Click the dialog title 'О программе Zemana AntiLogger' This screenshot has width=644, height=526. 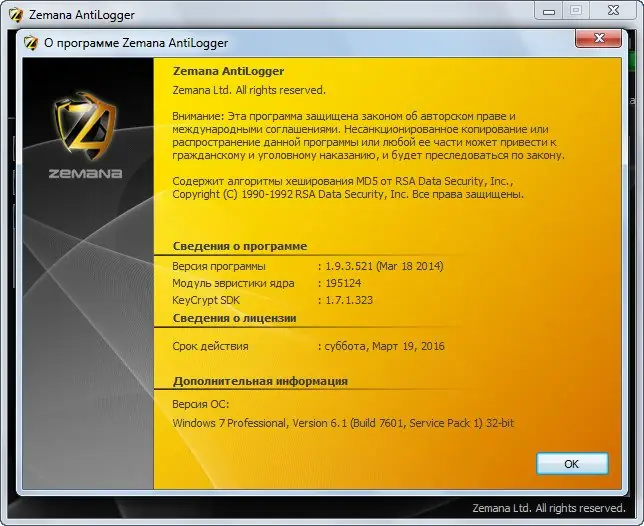point(136,43)
